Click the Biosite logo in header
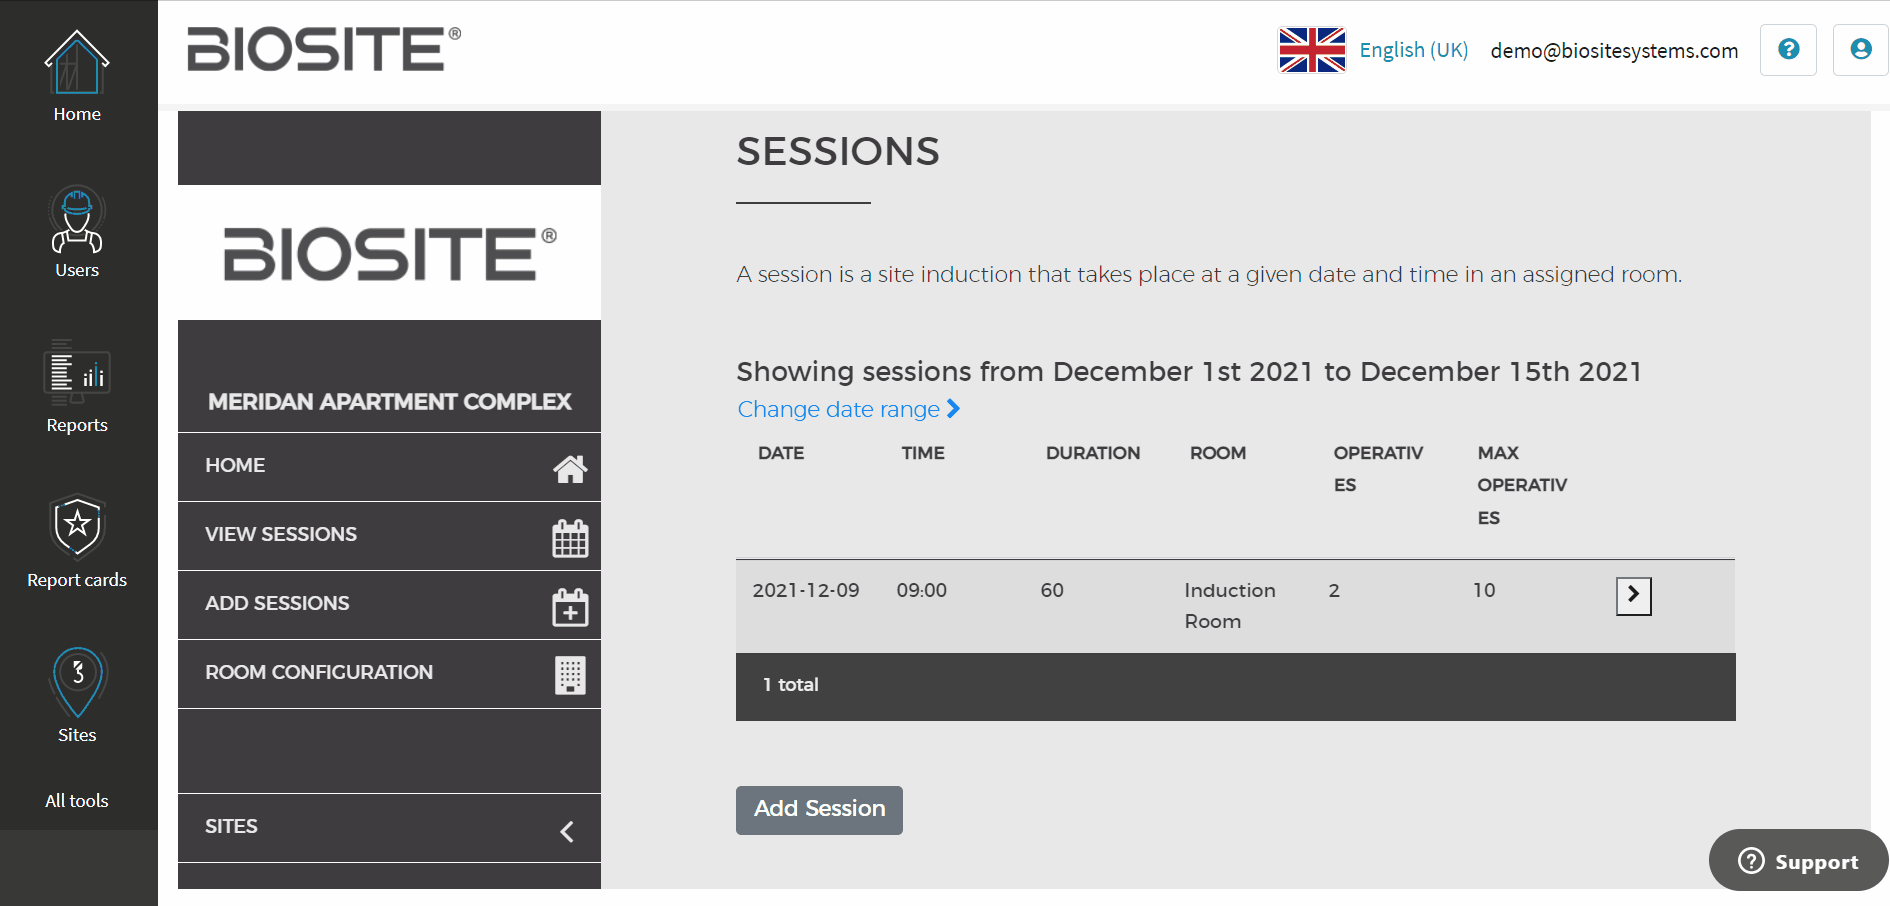 click(x=324, y=49)
